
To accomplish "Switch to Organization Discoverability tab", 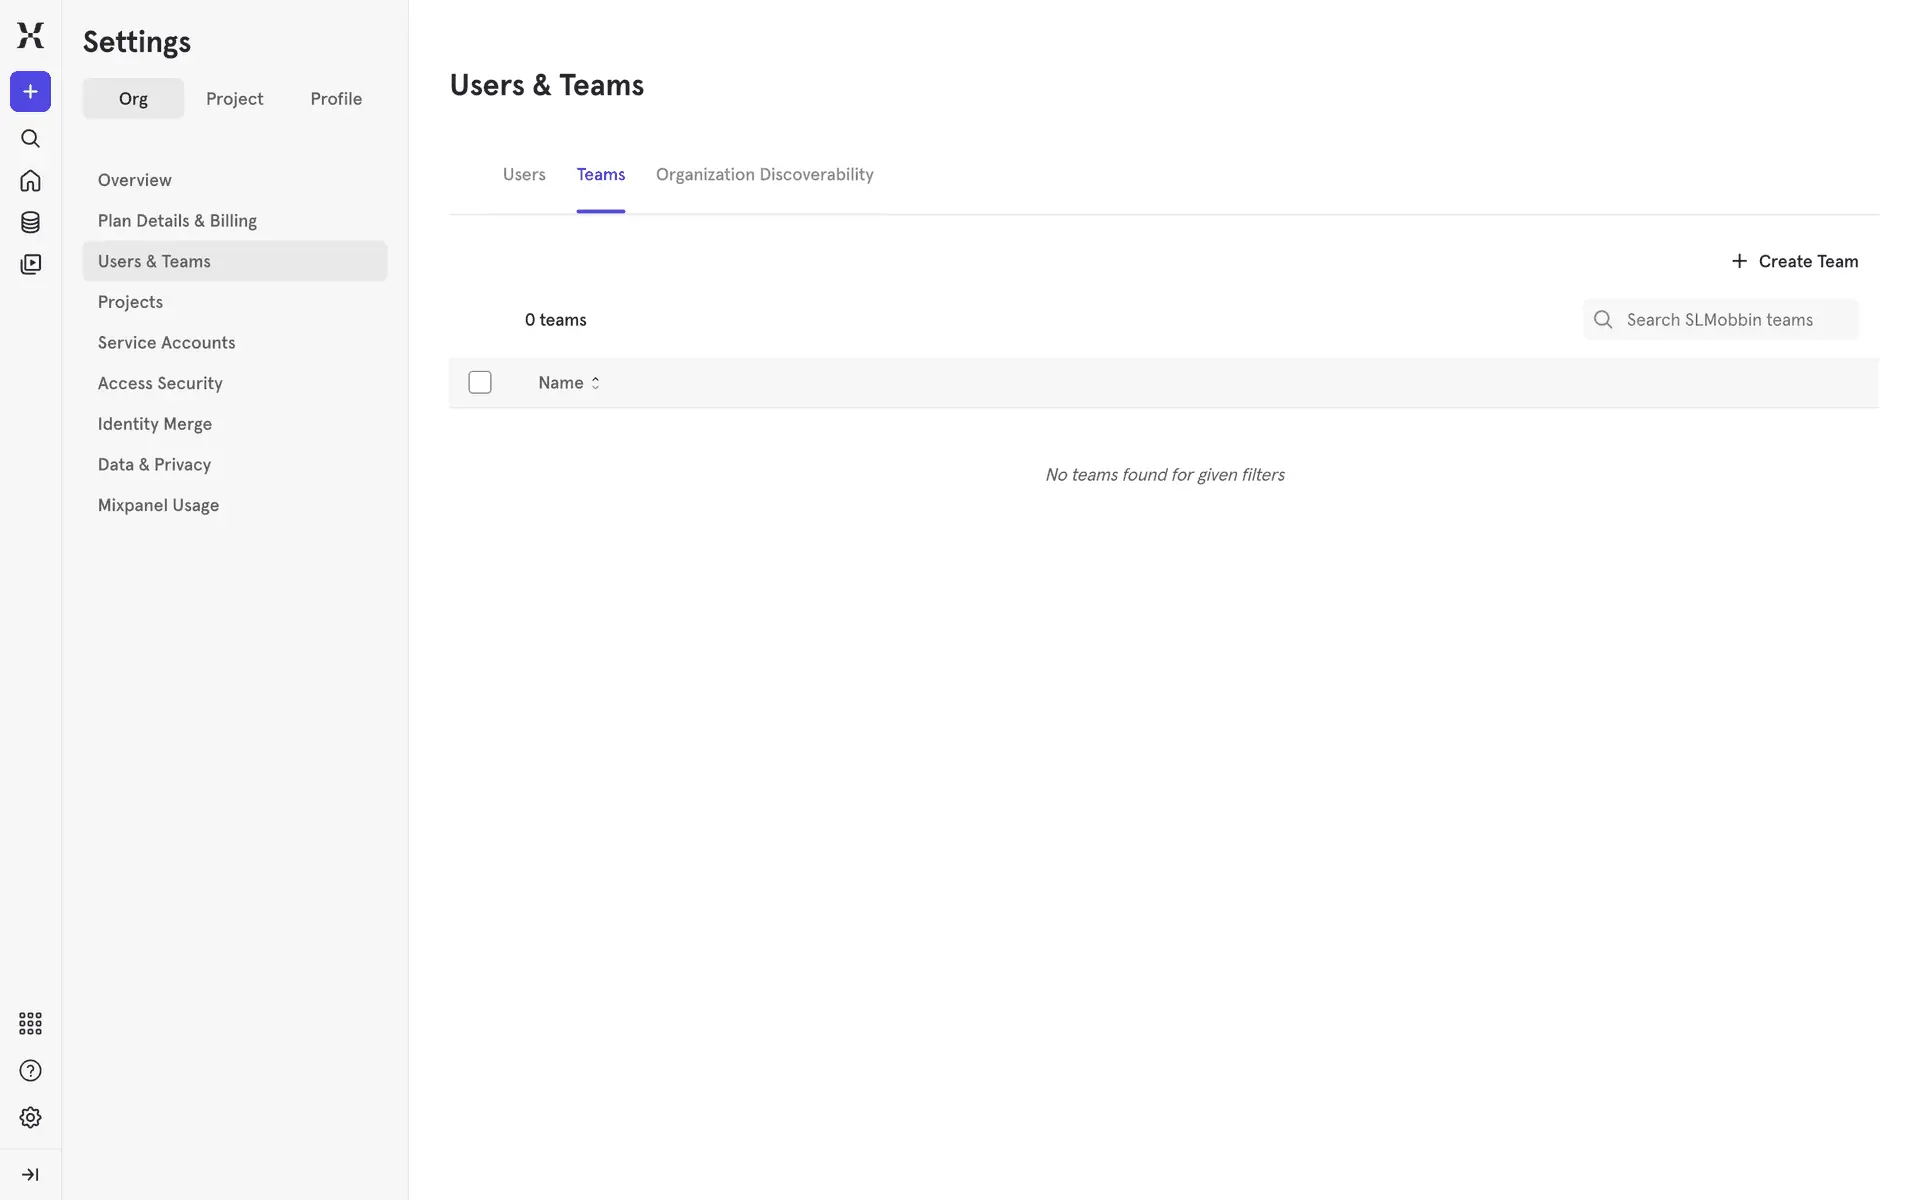I will pos(764,175).
